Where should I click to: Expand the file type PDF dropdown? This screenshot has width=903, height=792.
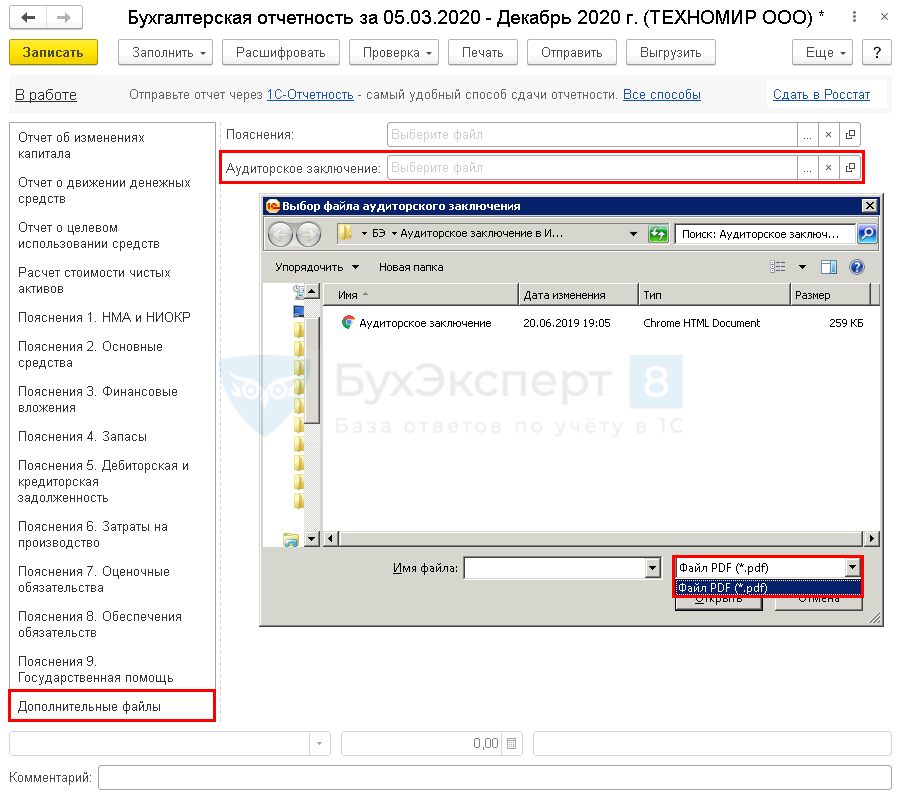[852, 568]
